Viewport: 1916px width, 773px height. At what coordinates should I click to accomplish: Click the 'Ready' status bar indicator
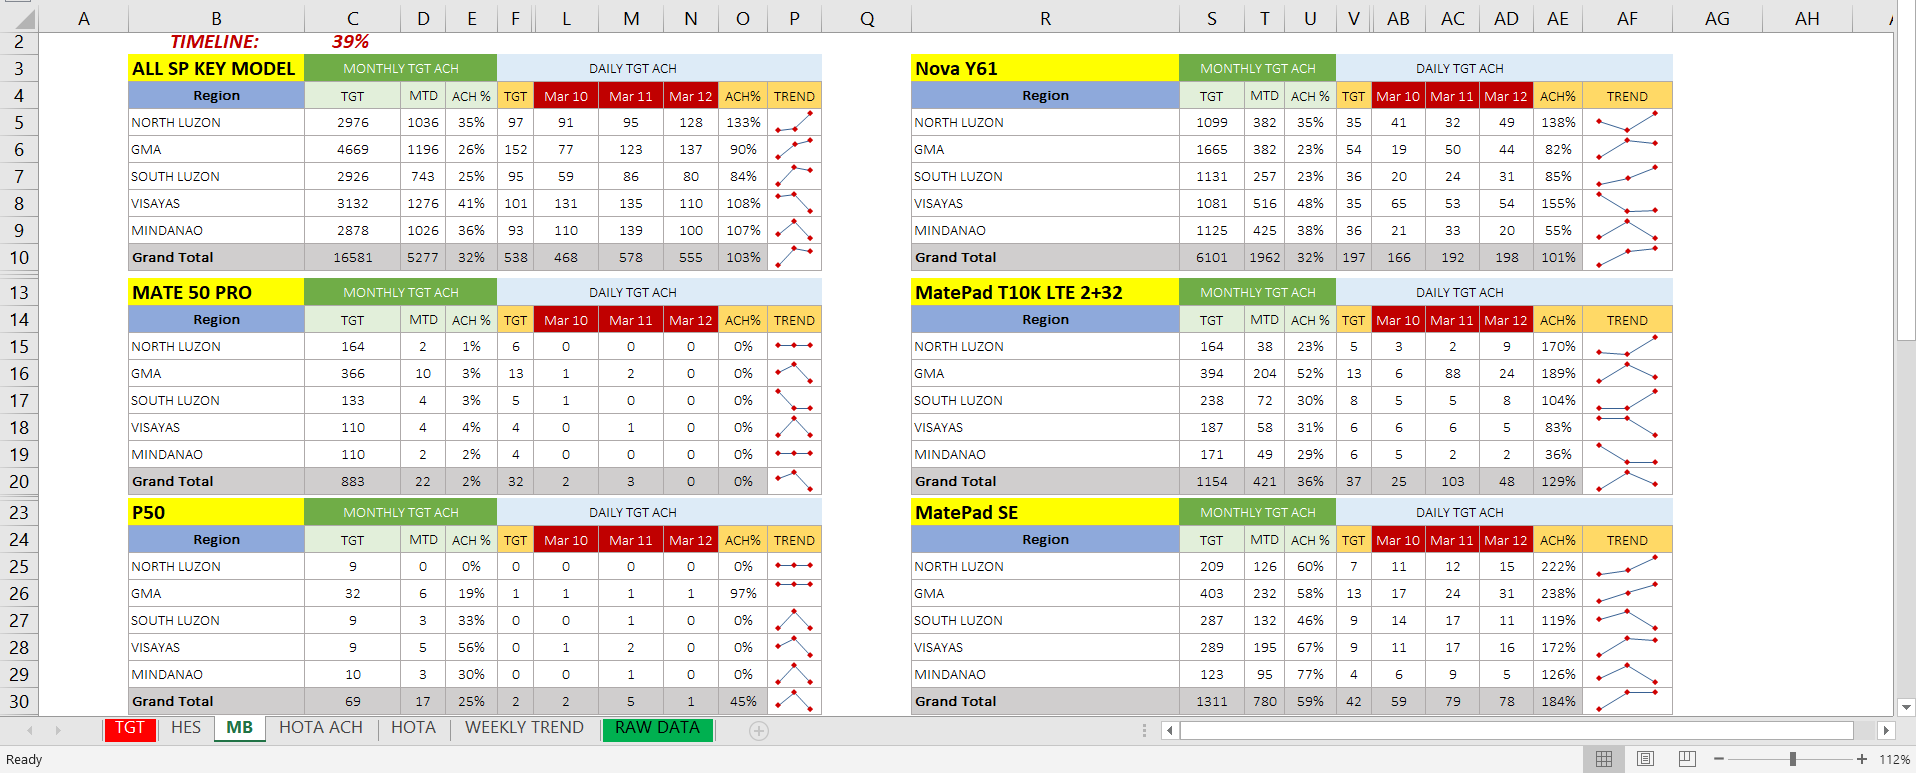click(24, 759)
